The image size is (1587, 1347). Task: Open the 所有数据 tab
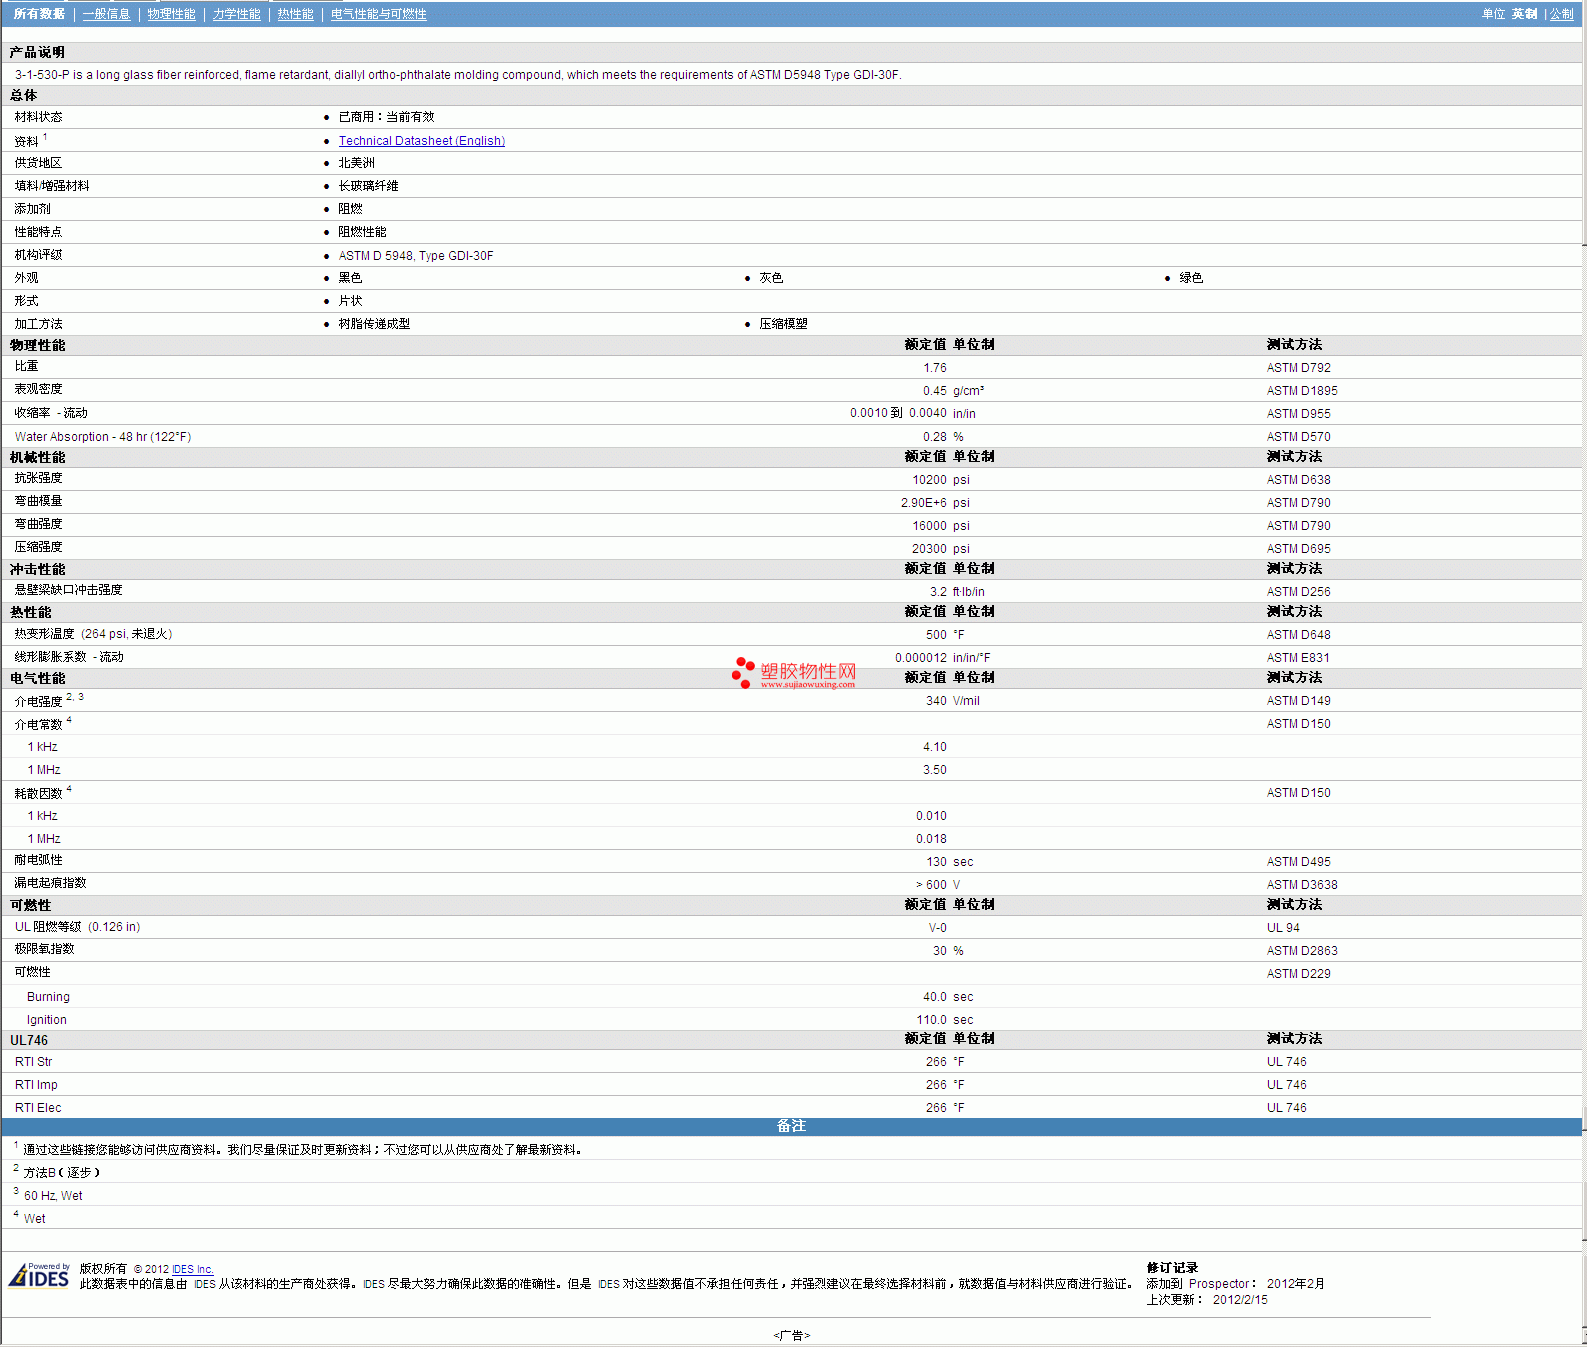pos(39,14)
